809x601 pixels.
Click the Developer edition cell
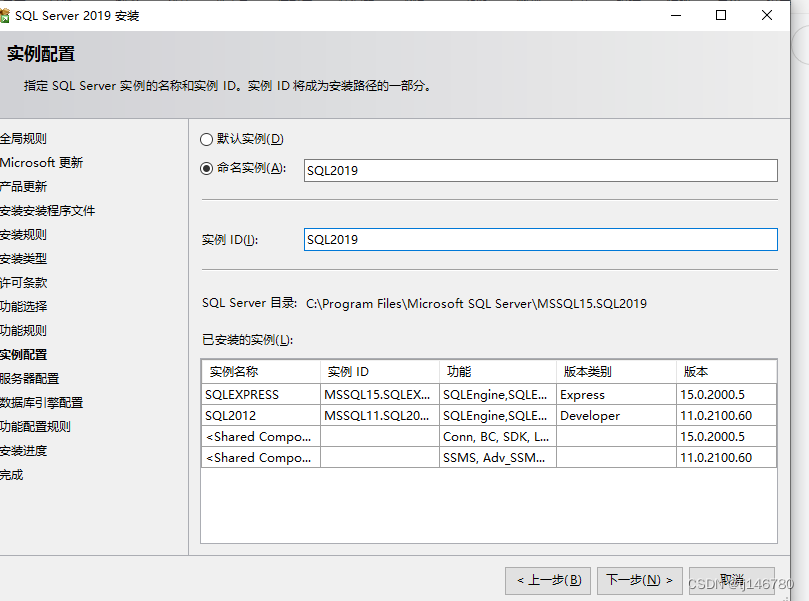point(617,416)
